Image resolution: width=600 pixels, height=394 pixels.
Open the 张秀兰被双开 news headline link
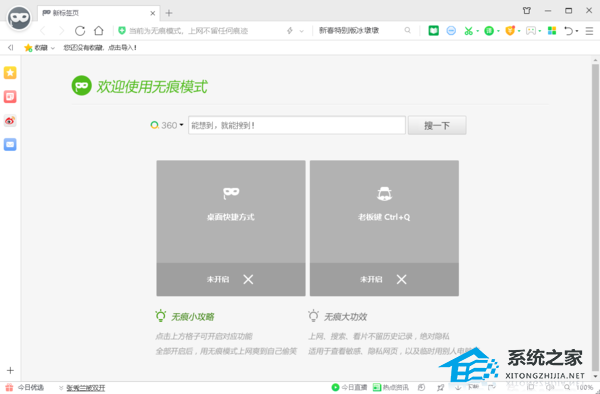pyautogui.click(x=86, y=388)
